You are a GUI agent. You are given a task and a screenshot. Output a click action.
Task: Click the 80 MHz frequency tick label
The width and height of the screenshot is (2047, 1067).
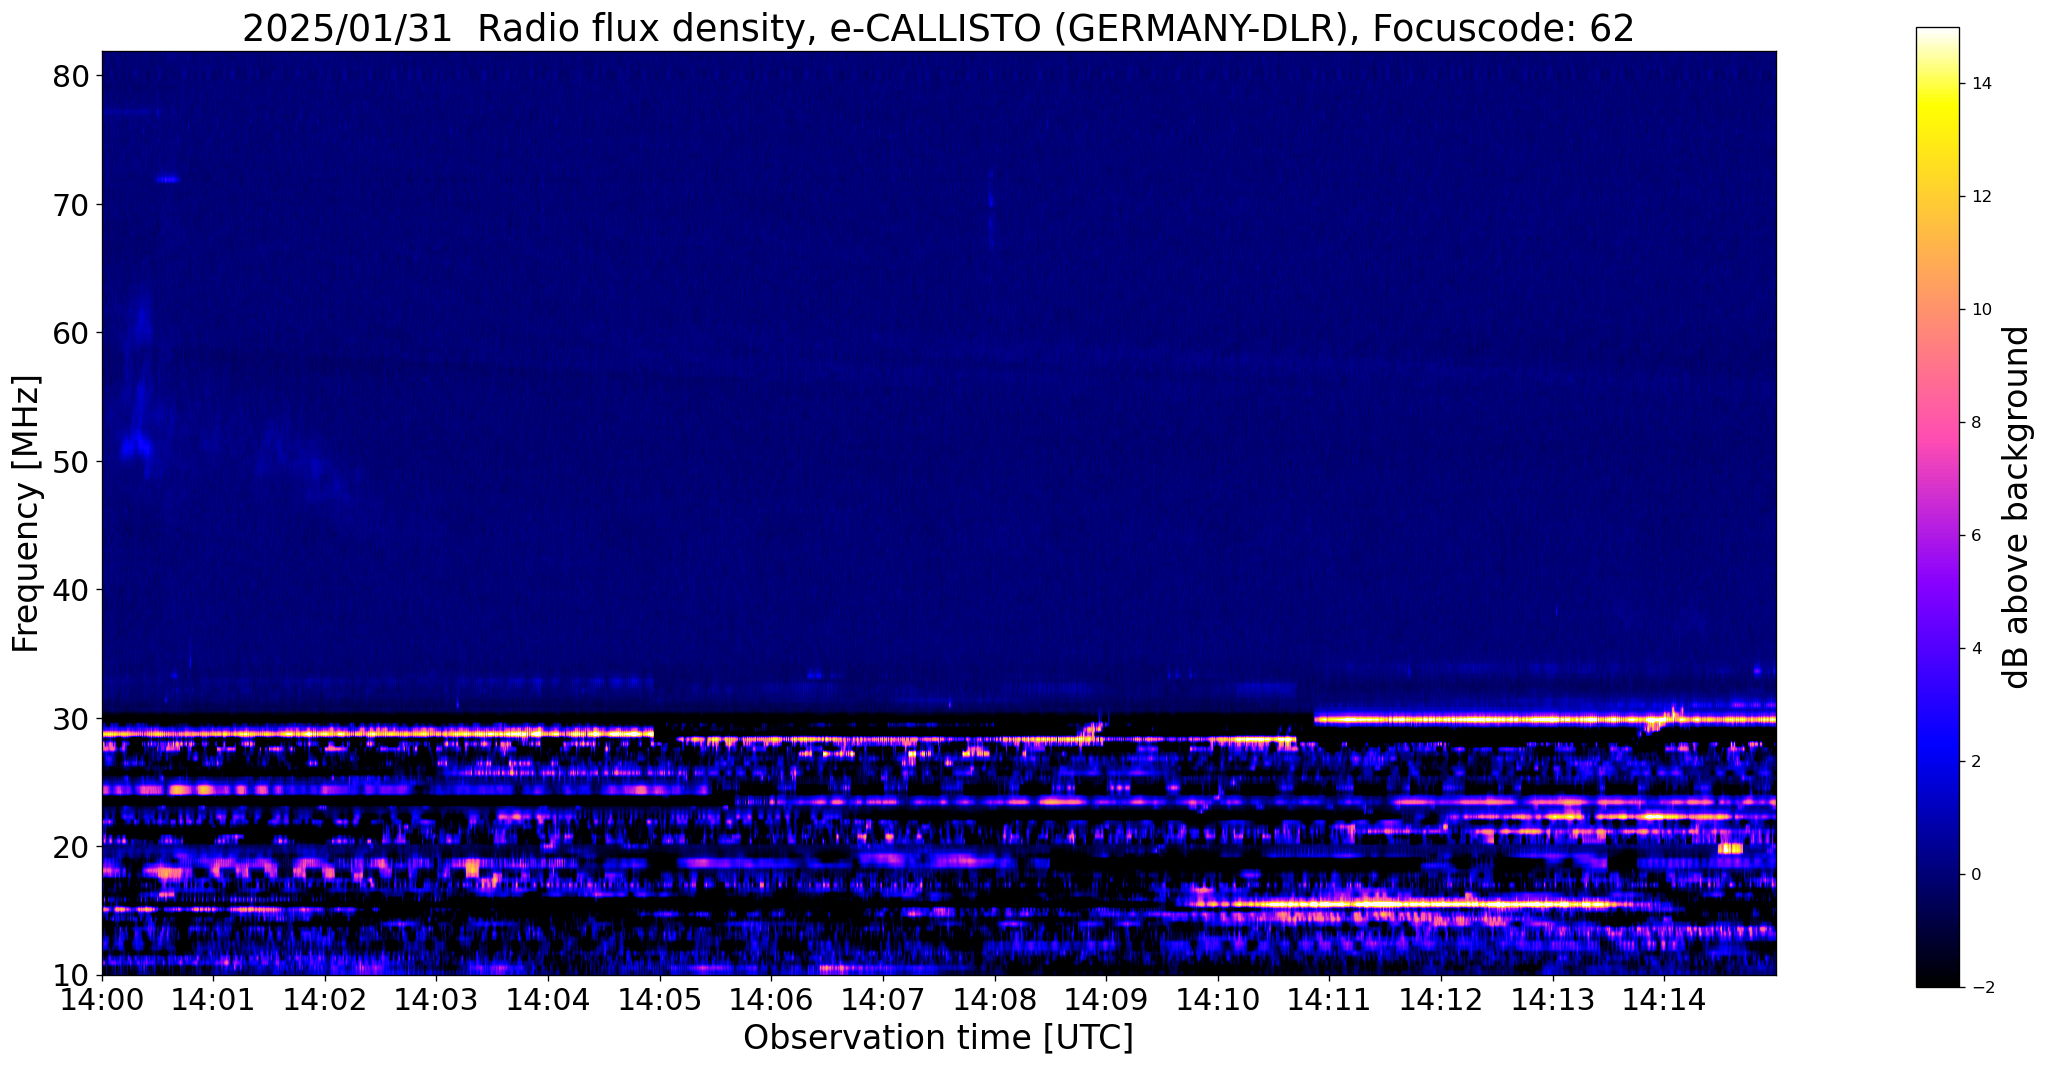click(70, 77)
